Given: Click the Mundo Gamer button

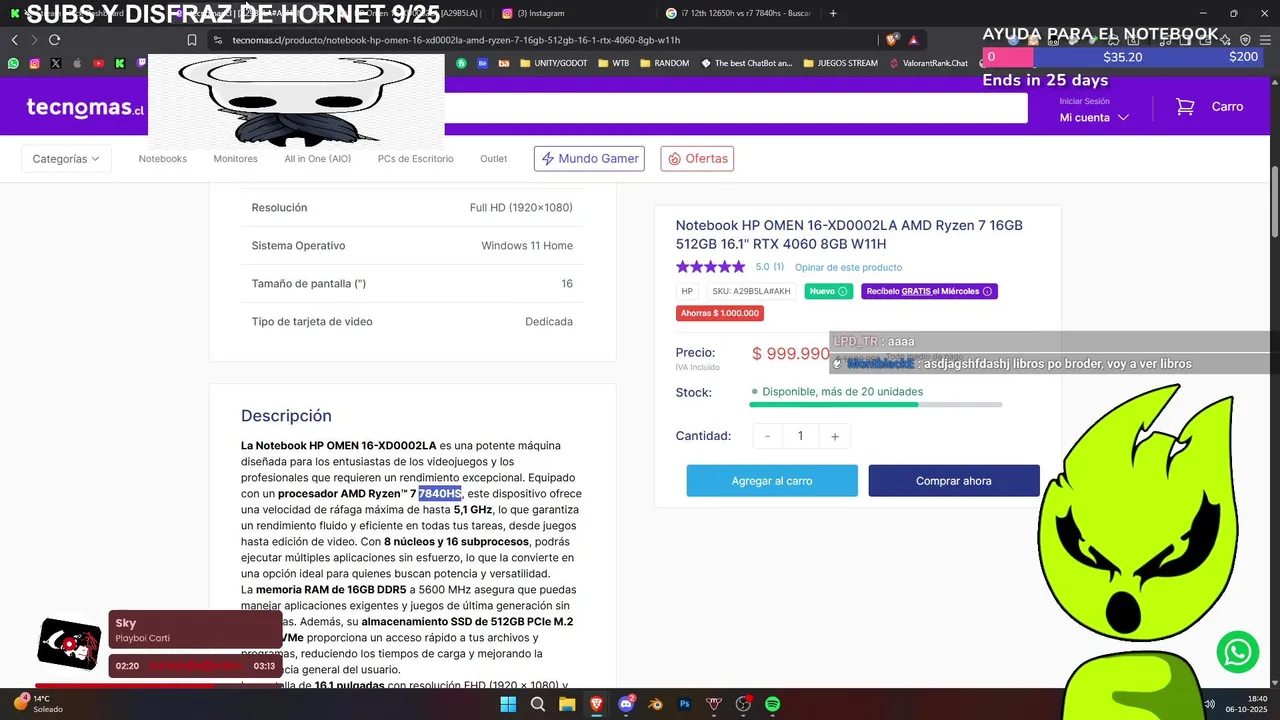Looking at the screenshot, I should coord(589,158).
